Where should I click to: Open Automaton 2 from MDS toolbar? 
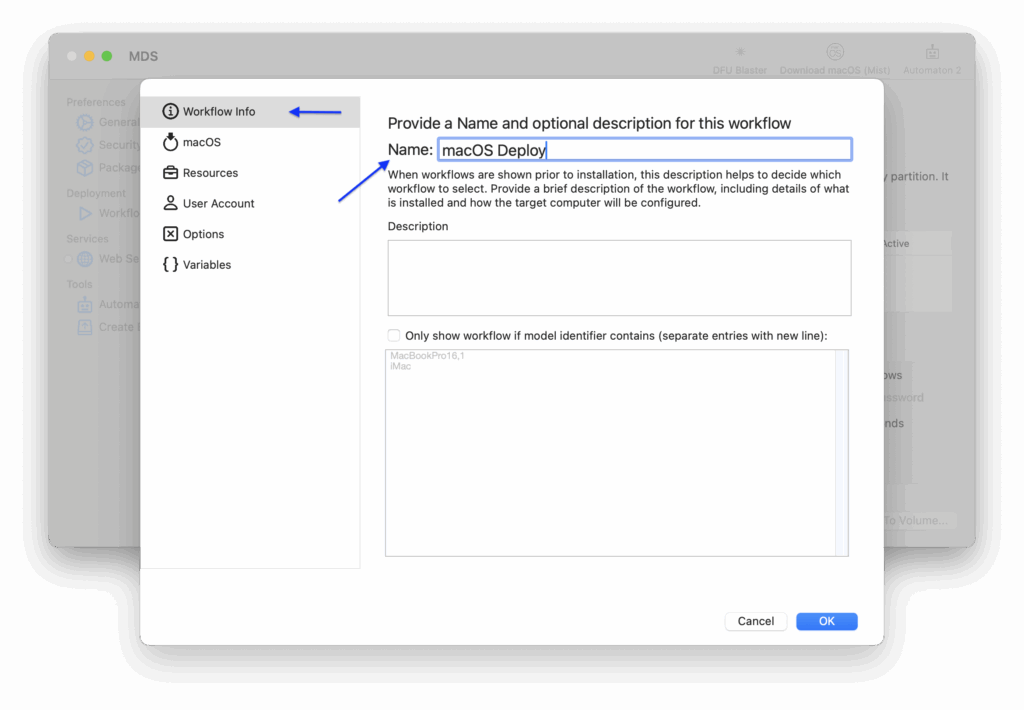click(932, 60)
